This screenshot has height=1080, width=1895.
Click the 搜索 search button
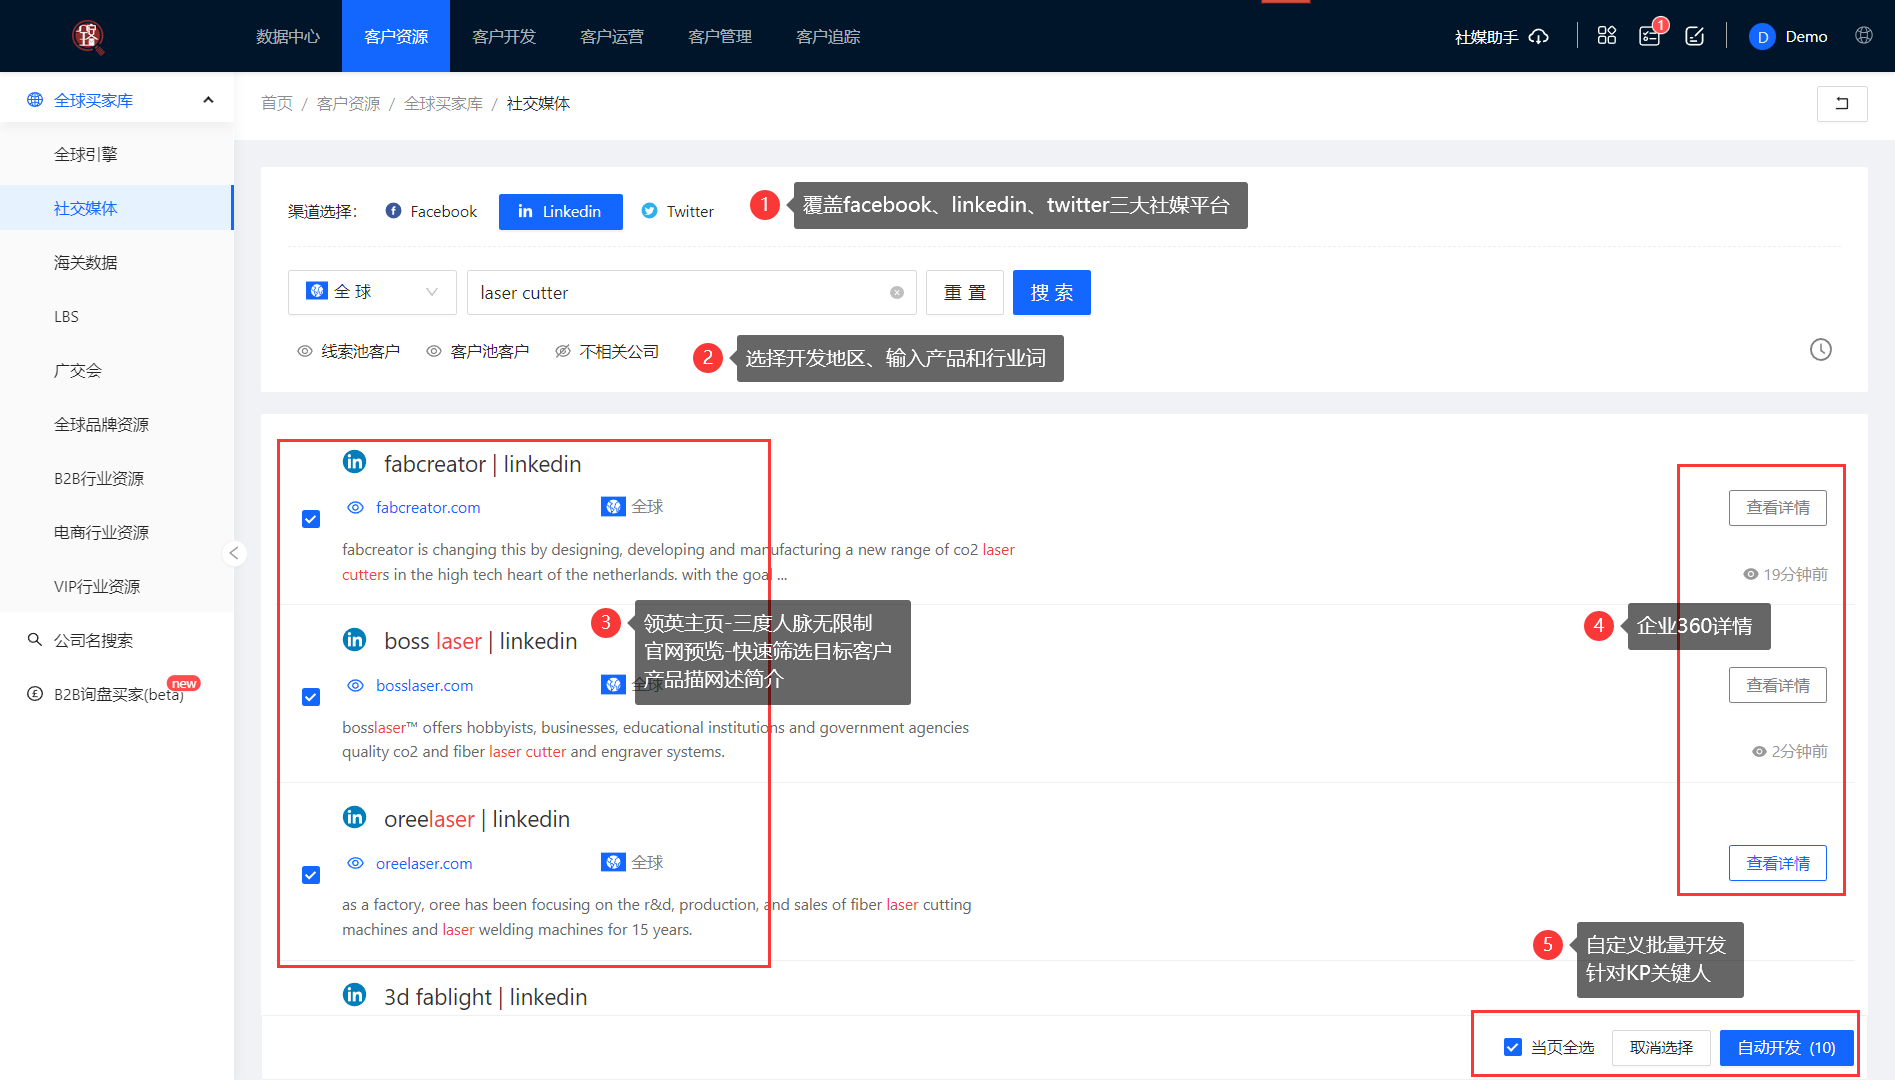1052,292
